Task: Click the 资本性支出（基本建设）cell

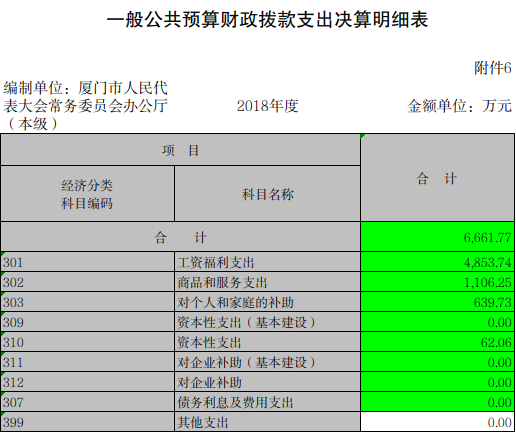Action: [267, 322]
